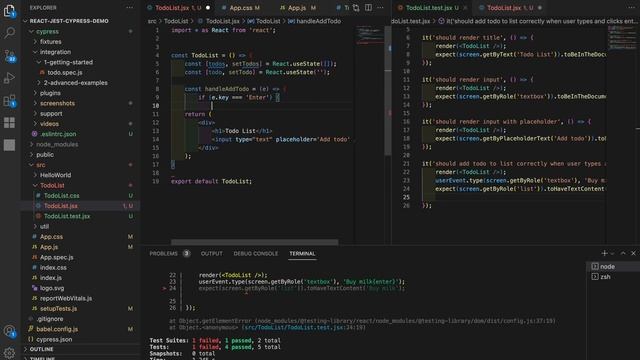Select the TERMINAL panel tab
The width and height of the screenshot is (640, 360).
coord(302,253)
